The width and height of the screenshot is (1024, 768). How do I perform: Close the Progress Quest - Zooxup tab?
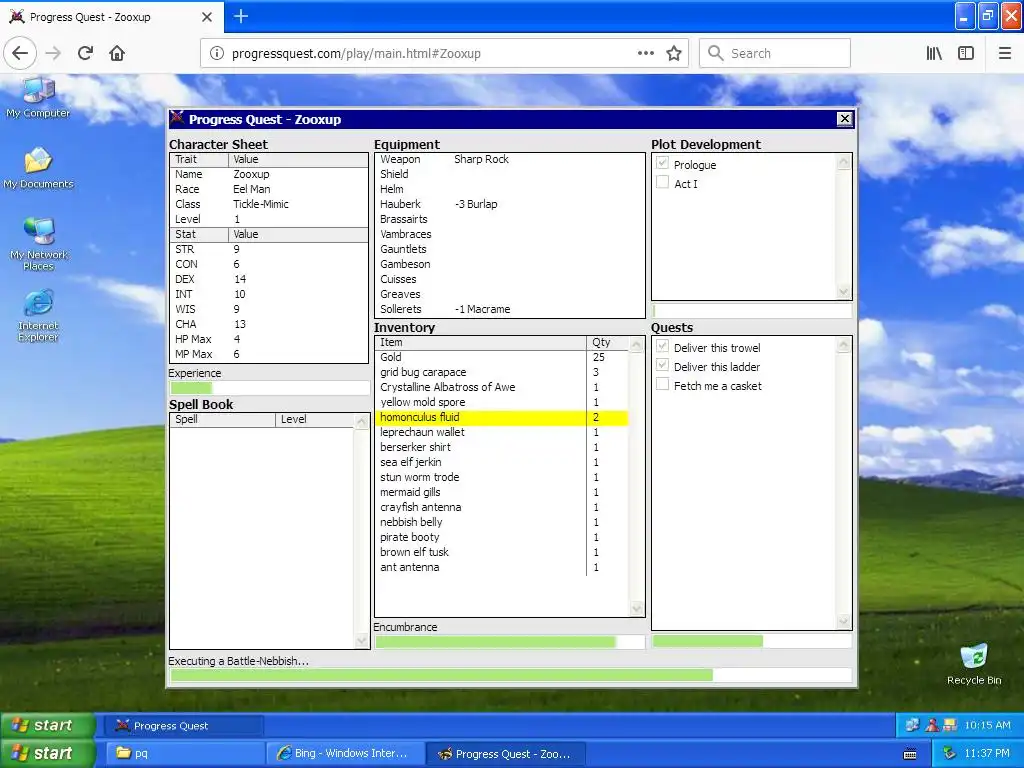click(207, 17)
